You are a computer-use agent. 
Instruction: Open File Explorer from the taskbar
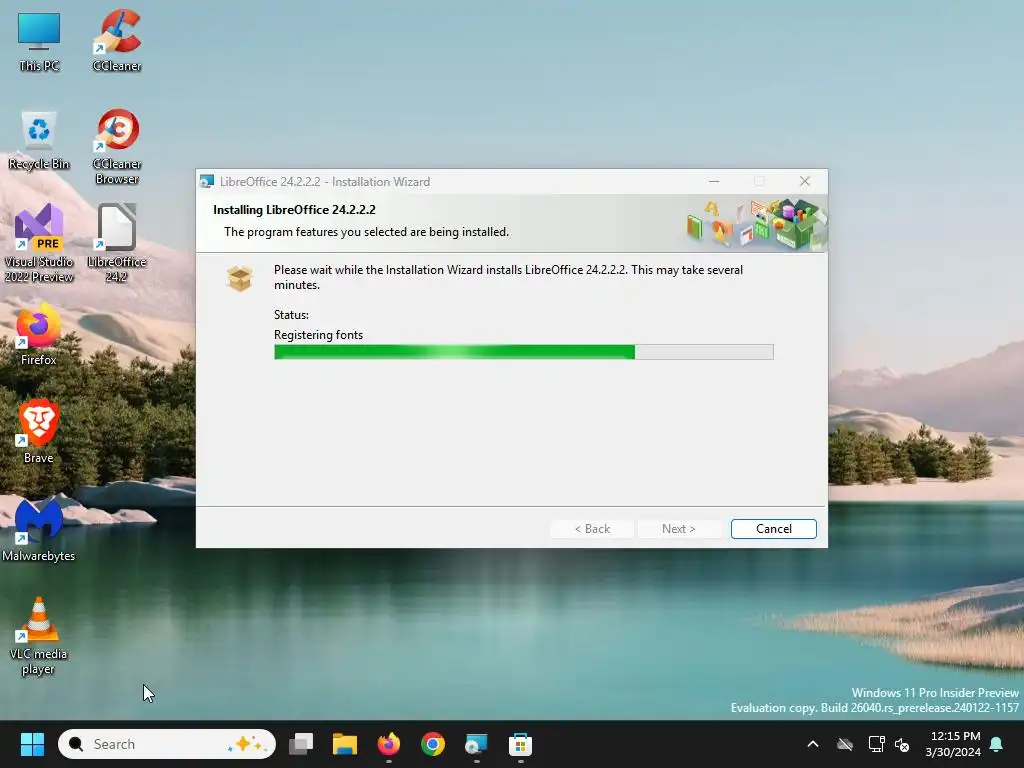click(x=345, y=744)
